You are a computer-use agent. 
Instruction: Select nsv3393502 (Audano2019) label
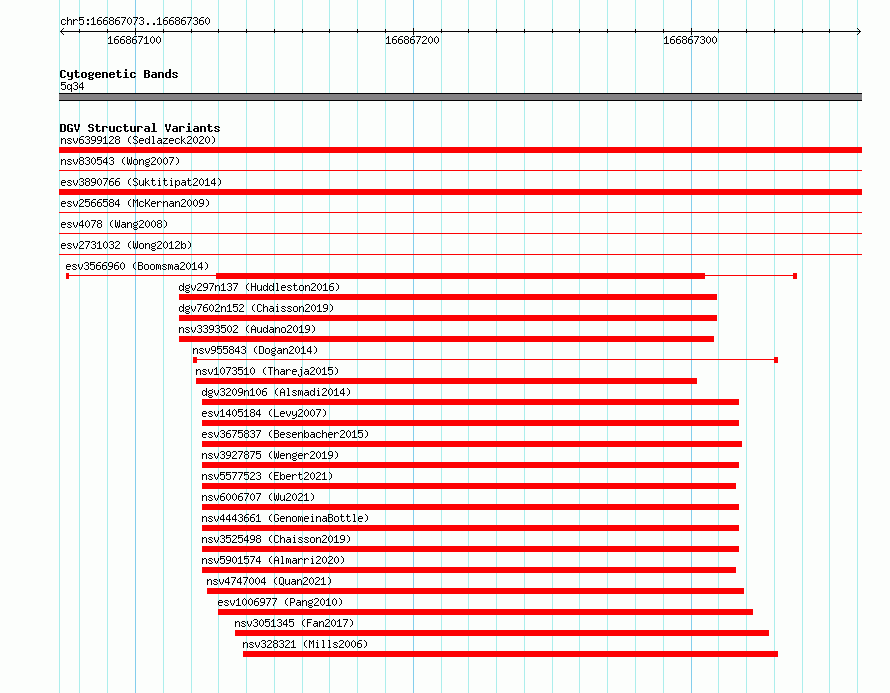(247, 329)
